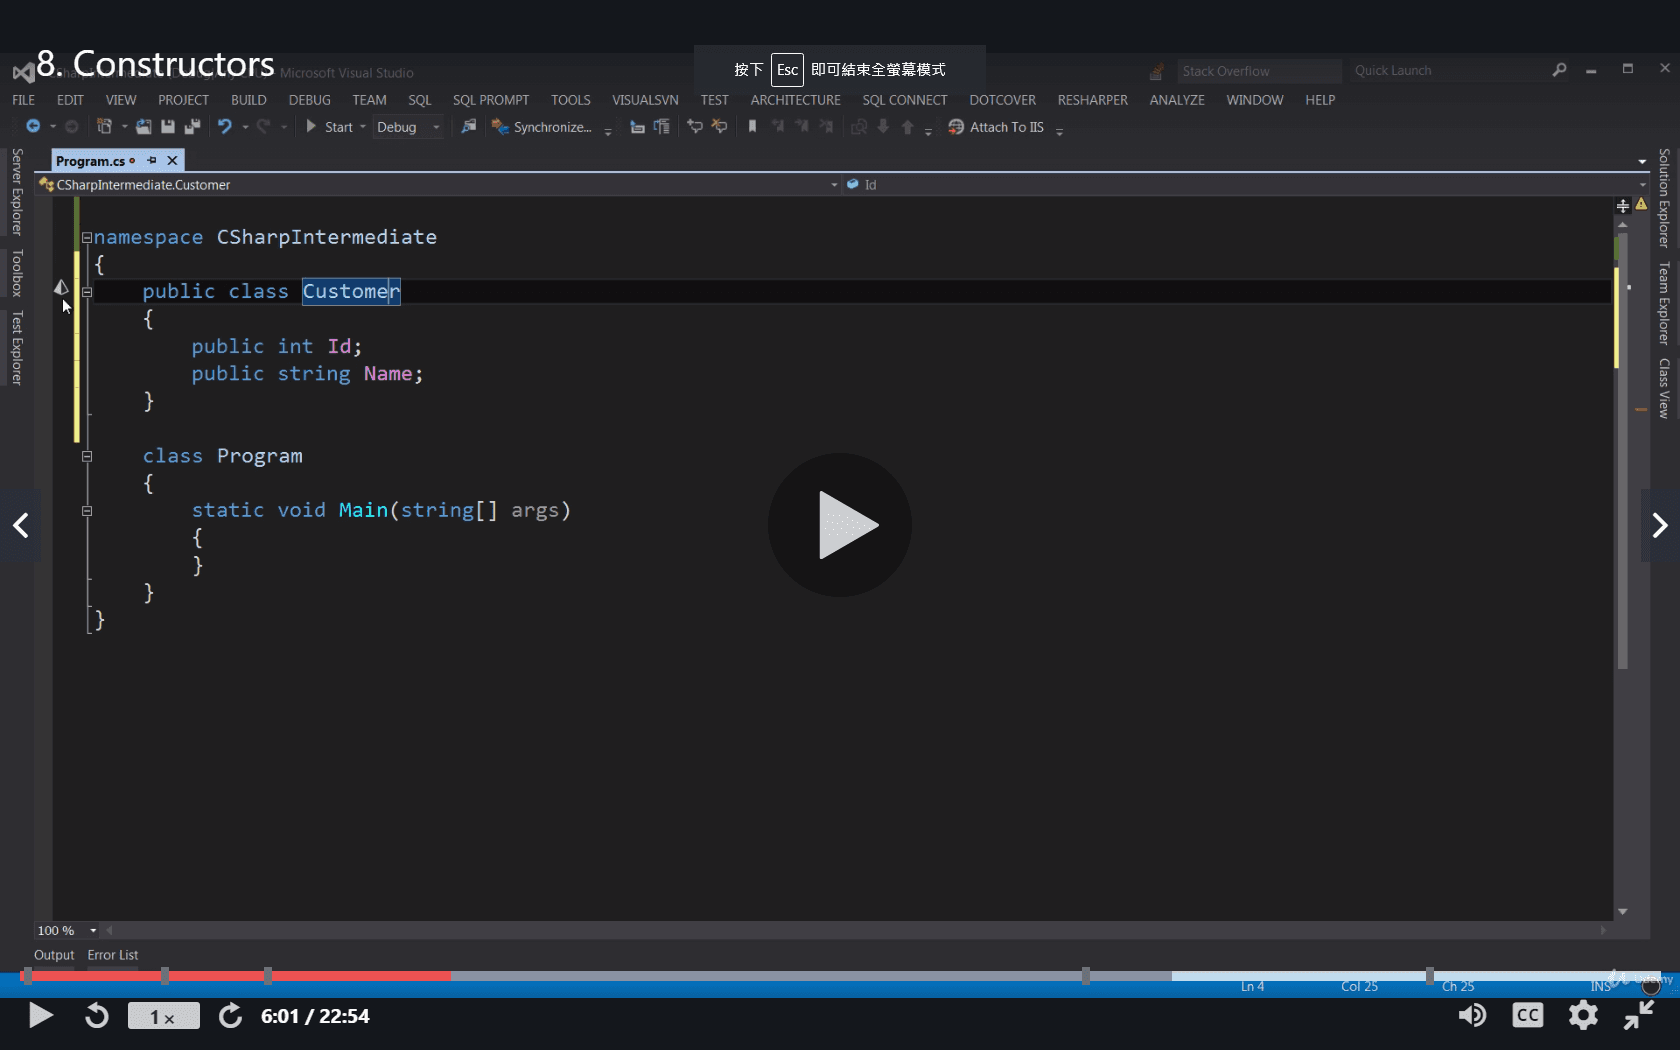The width and height of the screenshot is (1680, 1050).
Task: Toggle closed captions CC button
Action: point(1527,1016)
